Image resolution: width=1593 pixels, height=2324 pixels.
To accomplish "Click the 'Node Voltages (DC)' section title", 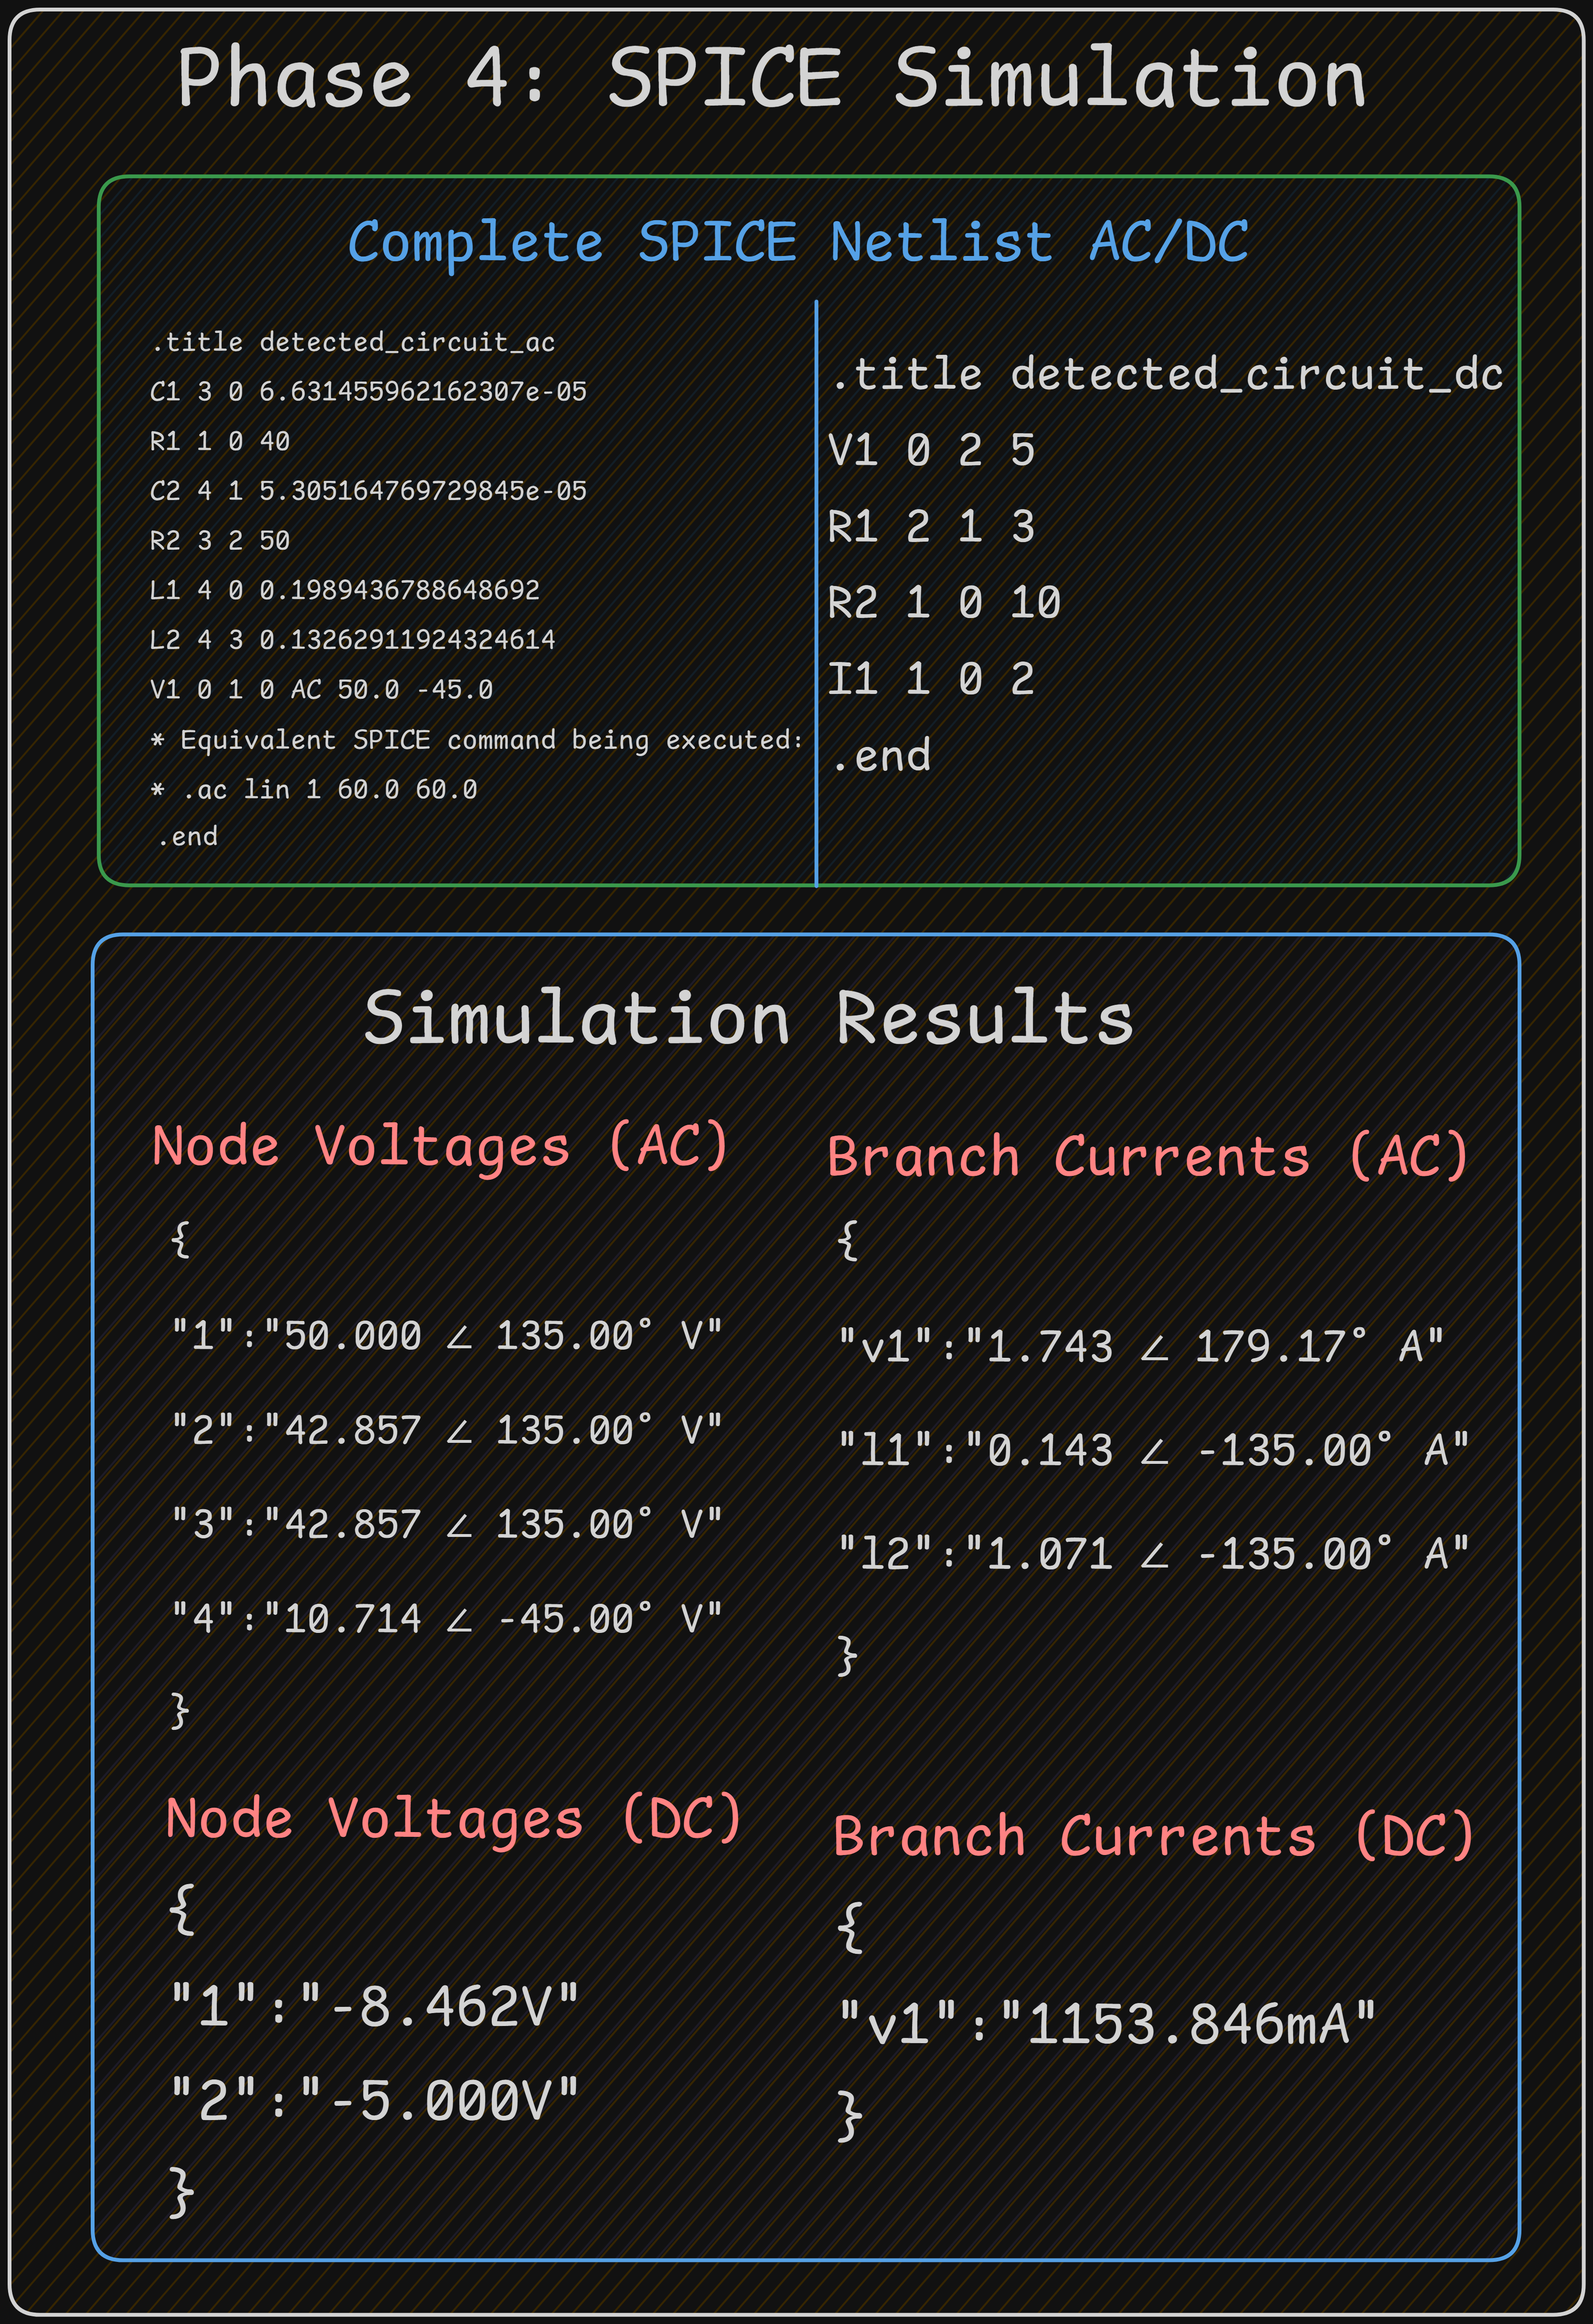I will coord(453,1818).
